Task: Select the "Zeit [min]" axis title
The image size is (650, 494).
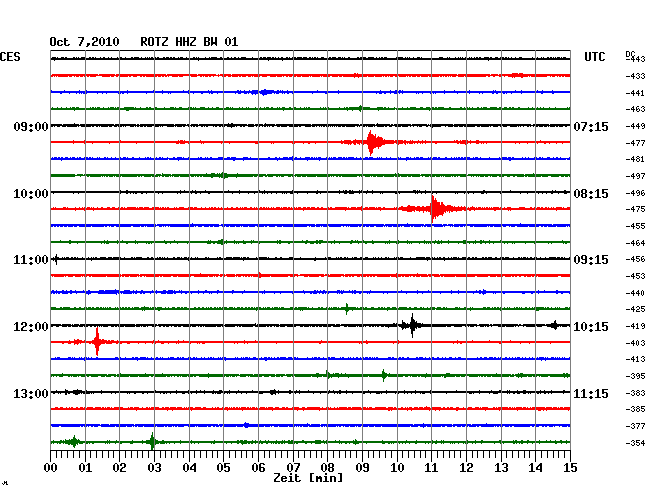Action: (308, 478)
